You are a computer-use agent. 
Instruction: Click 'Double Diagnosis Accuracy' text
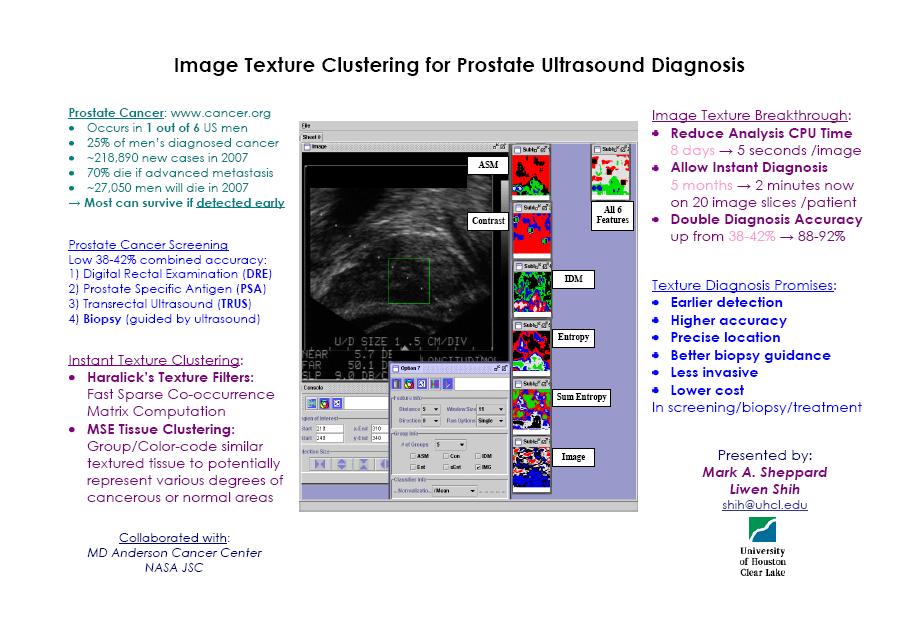767,219
